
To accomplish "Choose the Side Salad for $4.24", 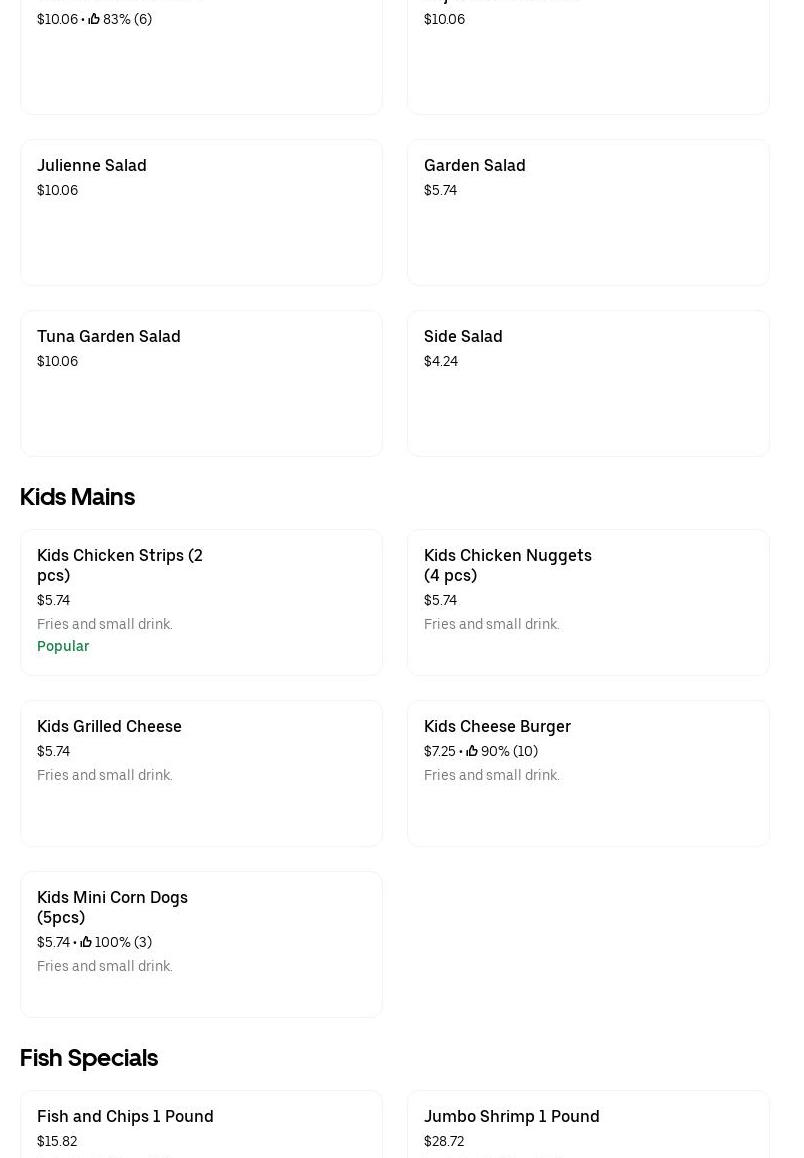I will click(588, 383).
